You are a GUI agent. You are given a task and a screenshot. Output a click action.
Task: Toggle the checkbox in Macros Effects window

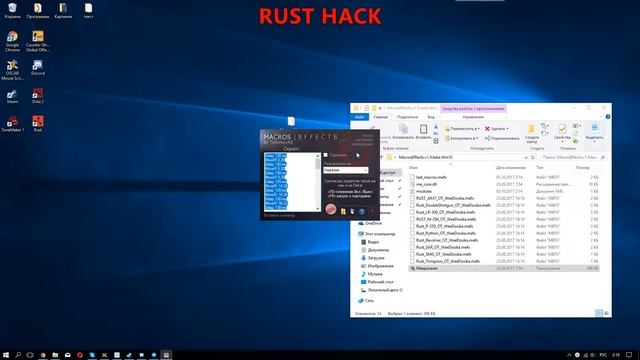point(326,155)
